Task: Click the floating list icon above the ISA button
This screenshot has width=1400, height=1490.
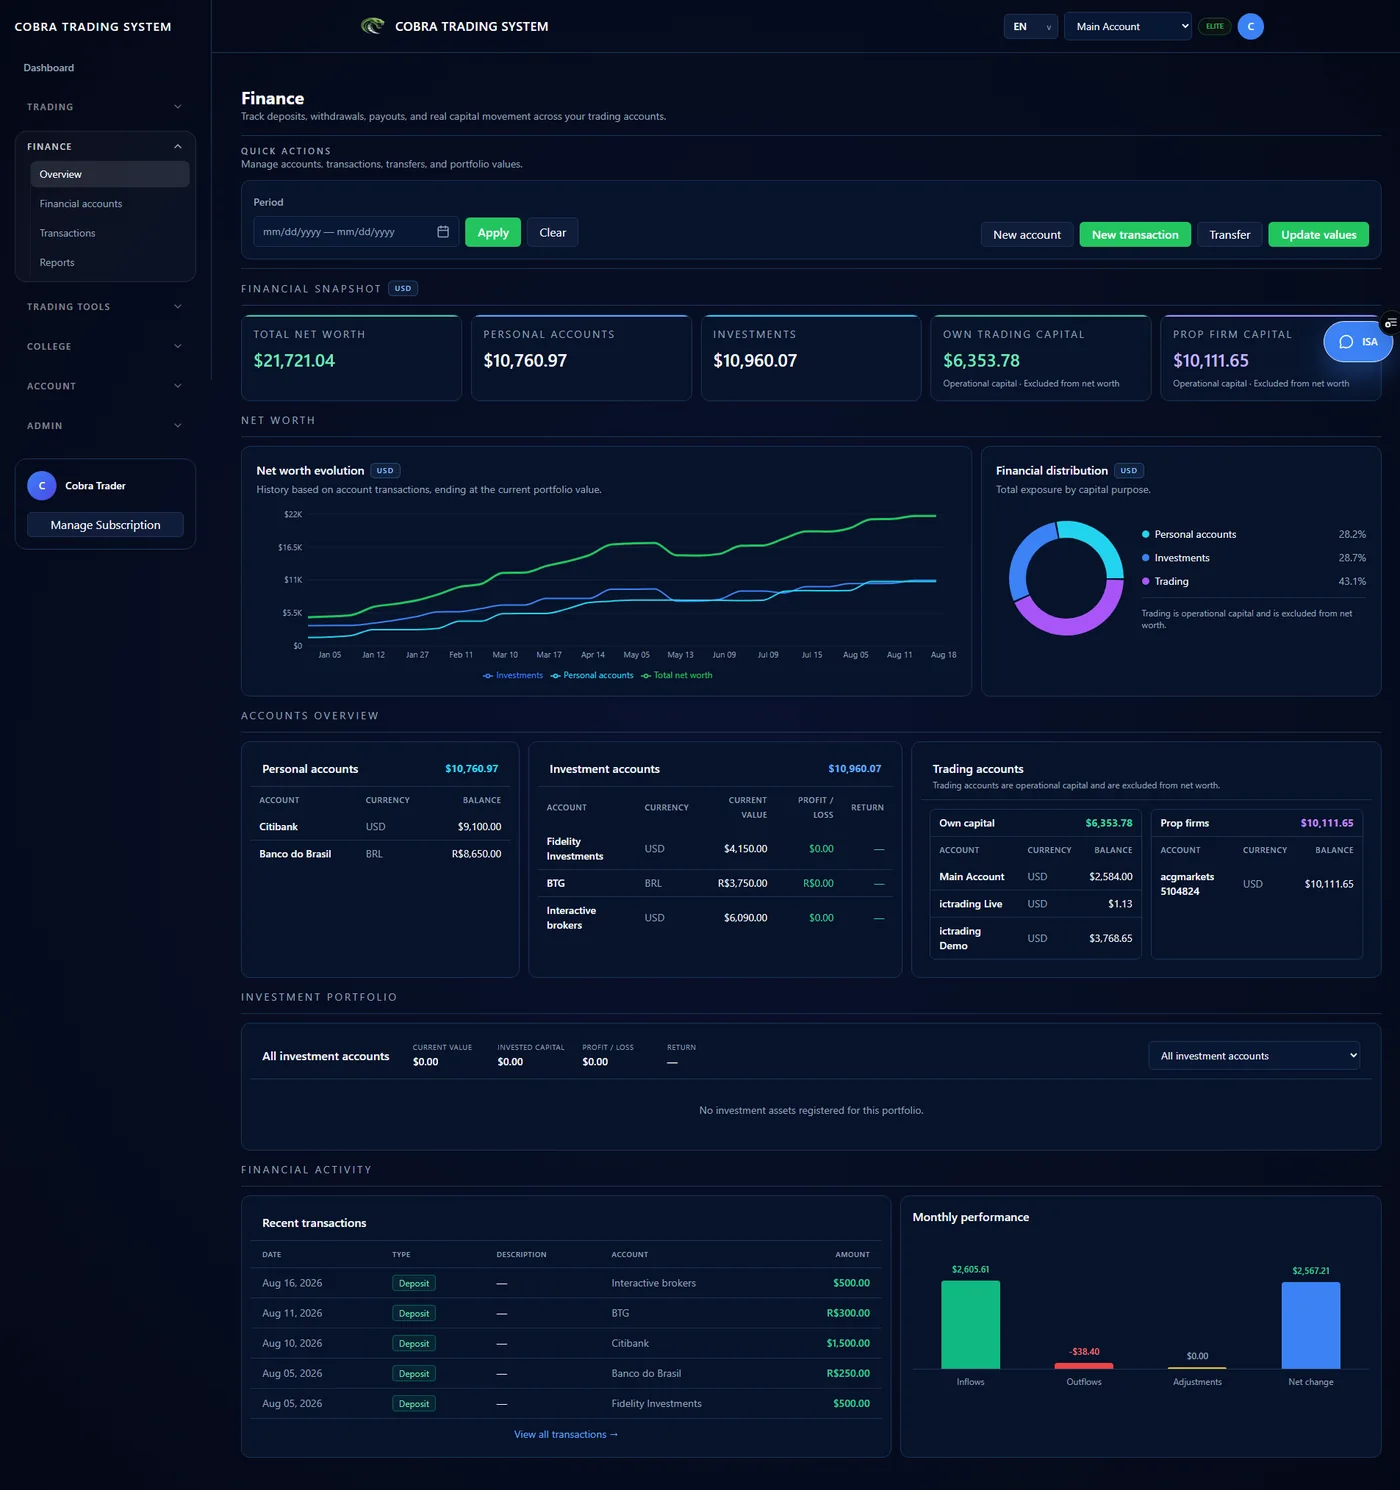Action: 1390,323
